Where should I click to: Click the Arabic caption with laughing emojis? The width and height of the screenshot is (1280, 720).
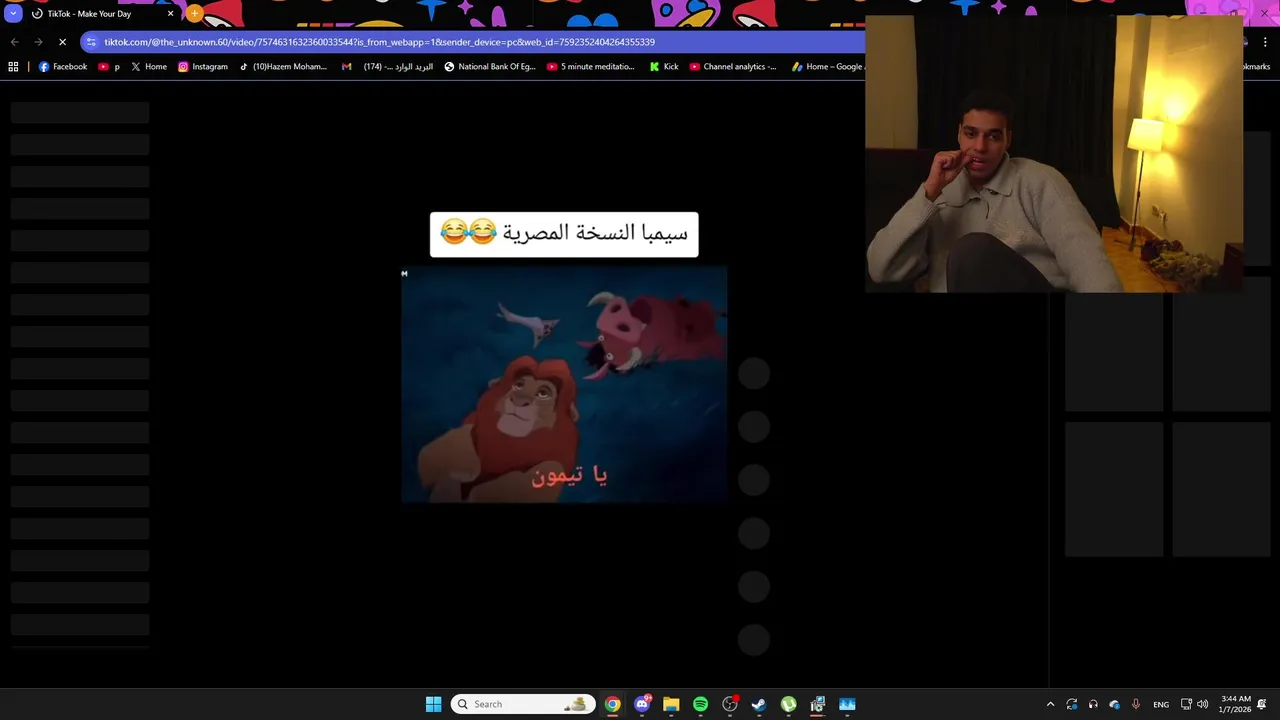click(x=564, y=234)
